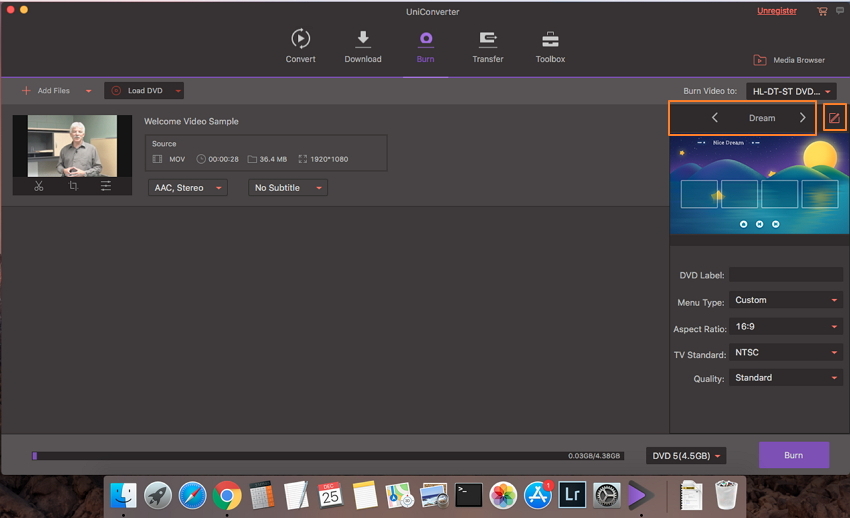Screen dimensions: 850x518
Task: Click the Welcome Video Sample title
Action: (191, 121)
